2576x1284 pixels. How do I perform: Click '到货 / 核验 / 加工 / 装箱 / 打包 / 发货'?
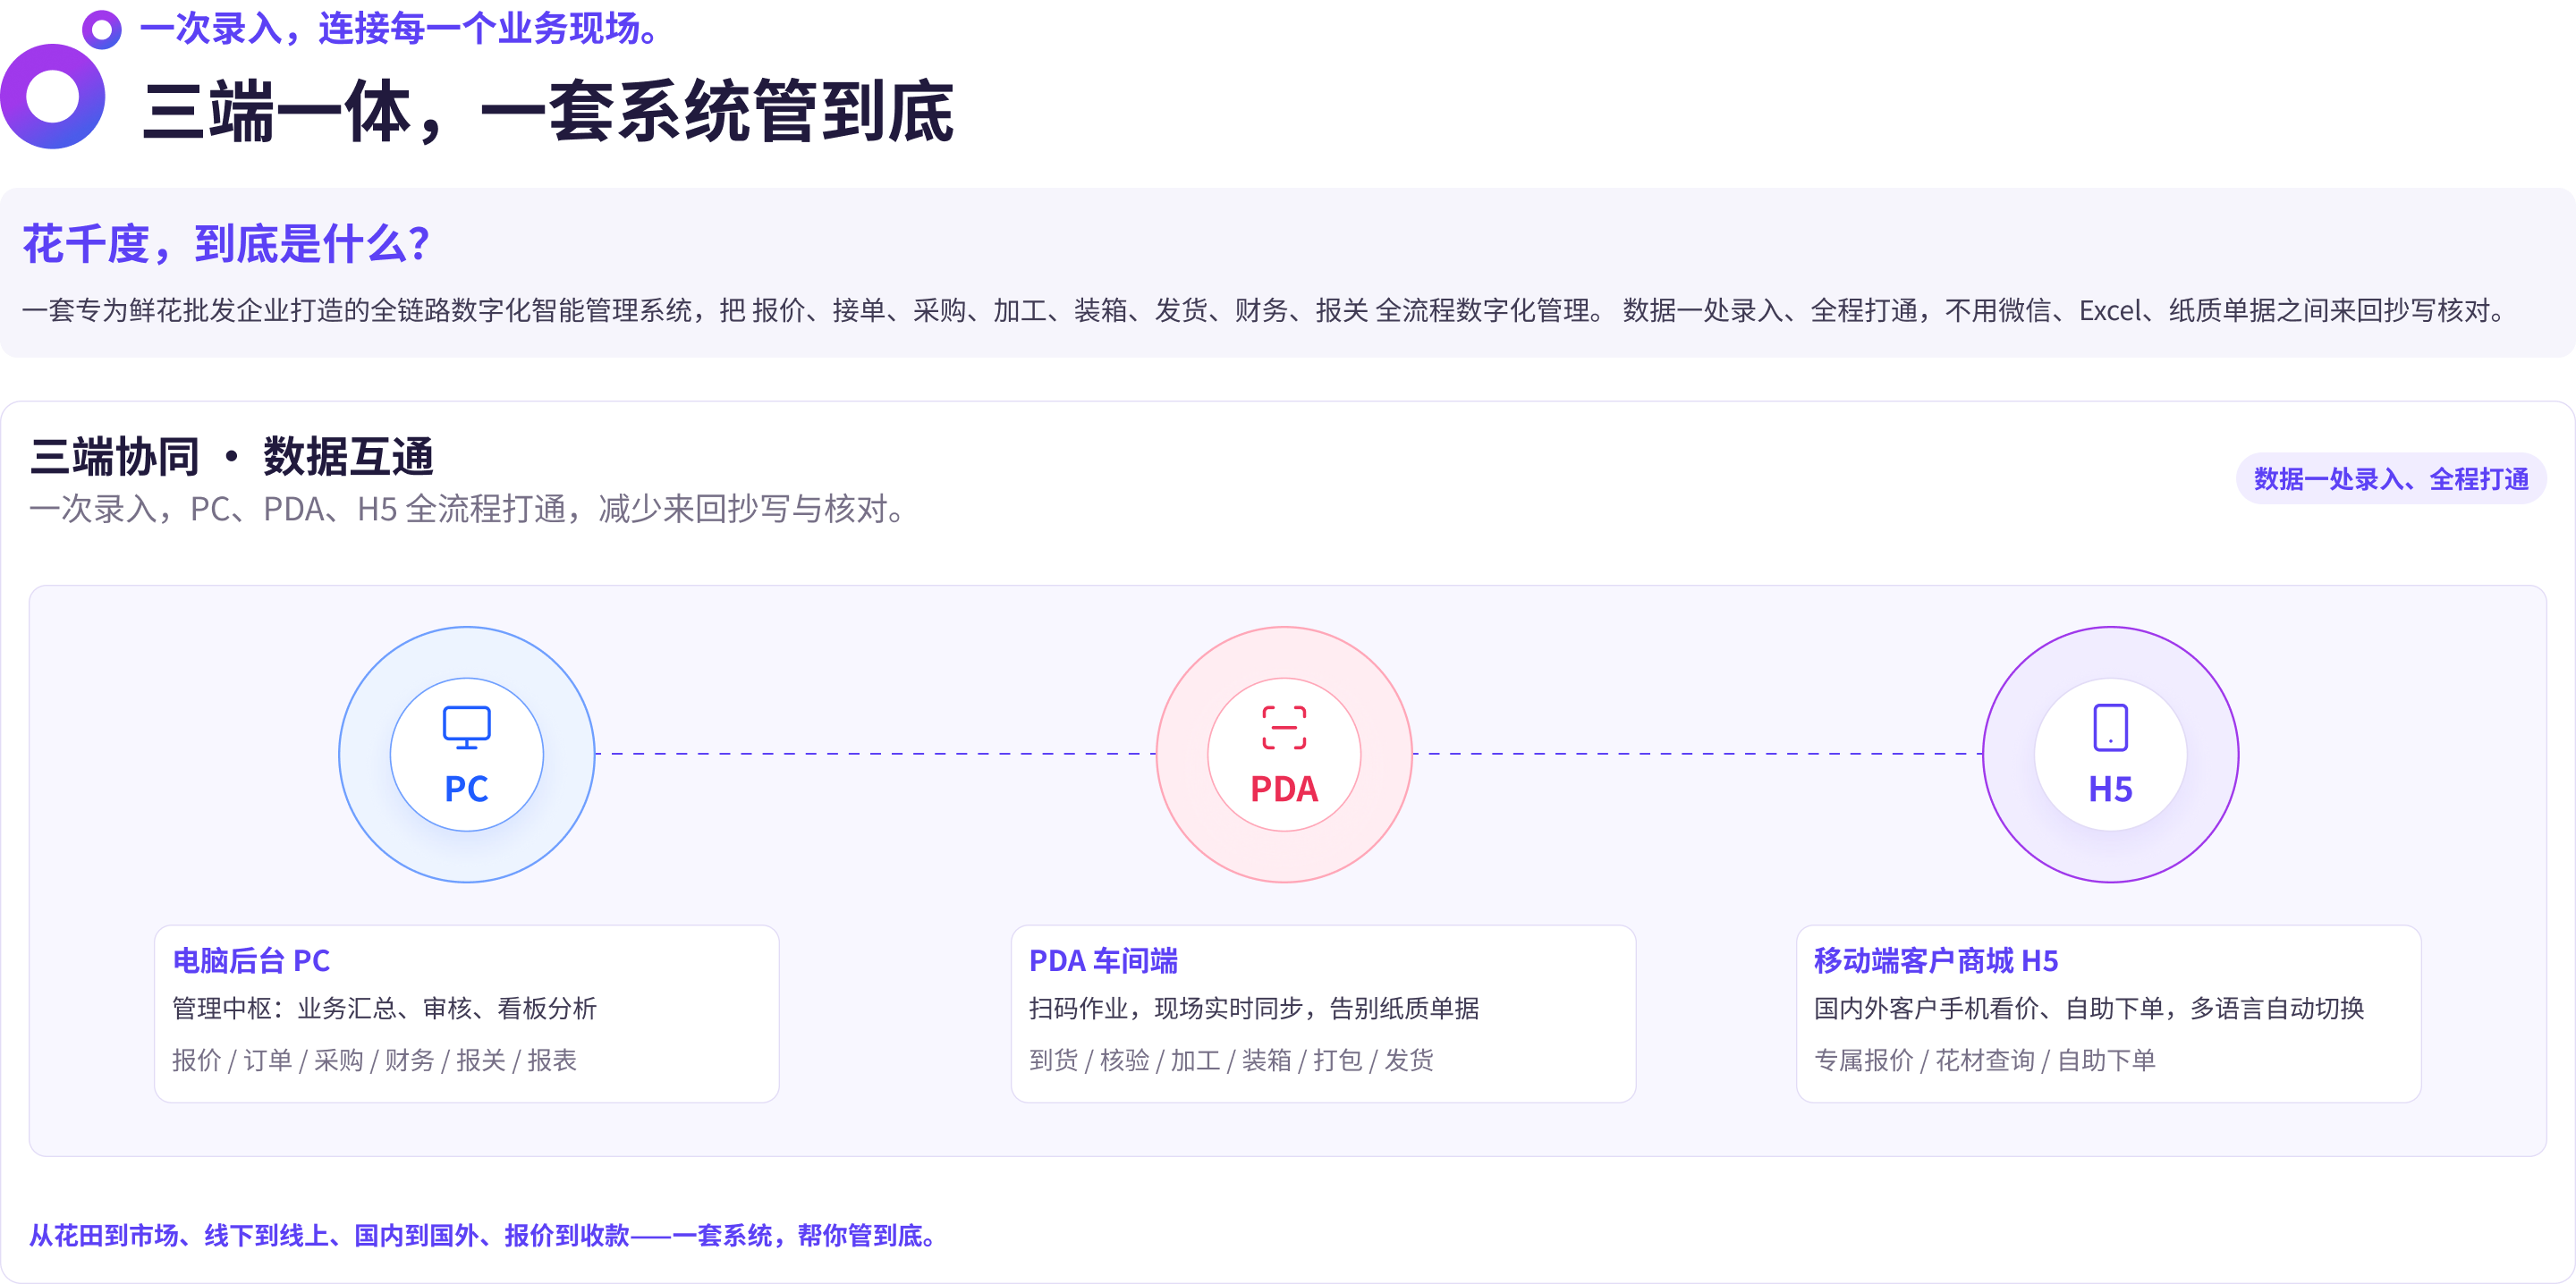1231,1060
